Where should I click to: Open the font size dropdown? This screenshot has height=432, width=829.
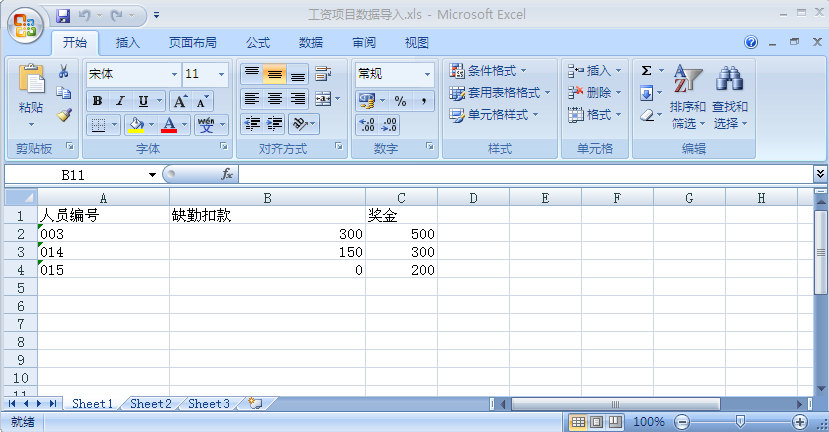222,74
